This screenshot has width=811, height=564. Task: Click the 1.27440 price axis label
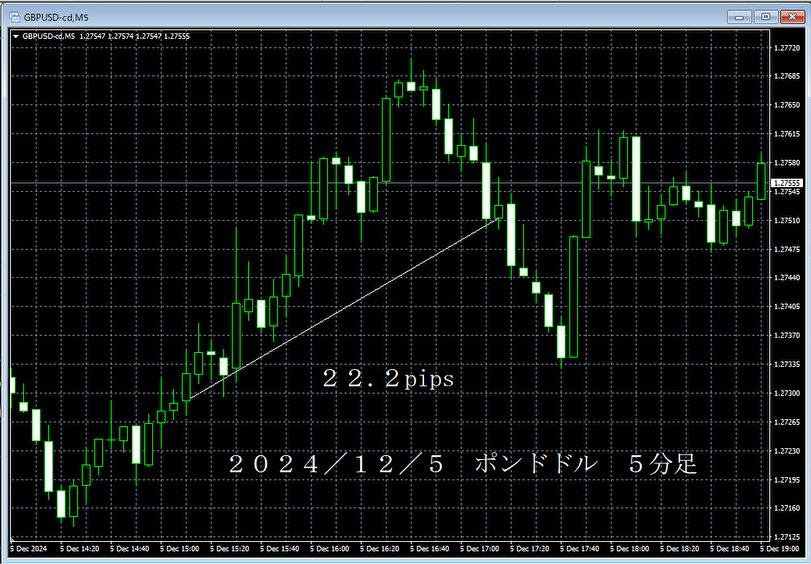click(786, 278)
